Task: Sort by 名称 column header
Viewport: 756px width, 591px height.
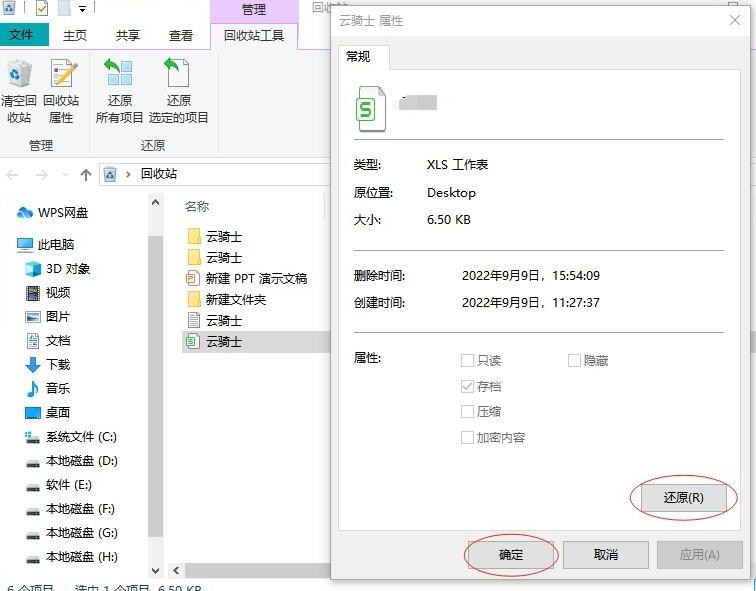Action: [197, 207]
